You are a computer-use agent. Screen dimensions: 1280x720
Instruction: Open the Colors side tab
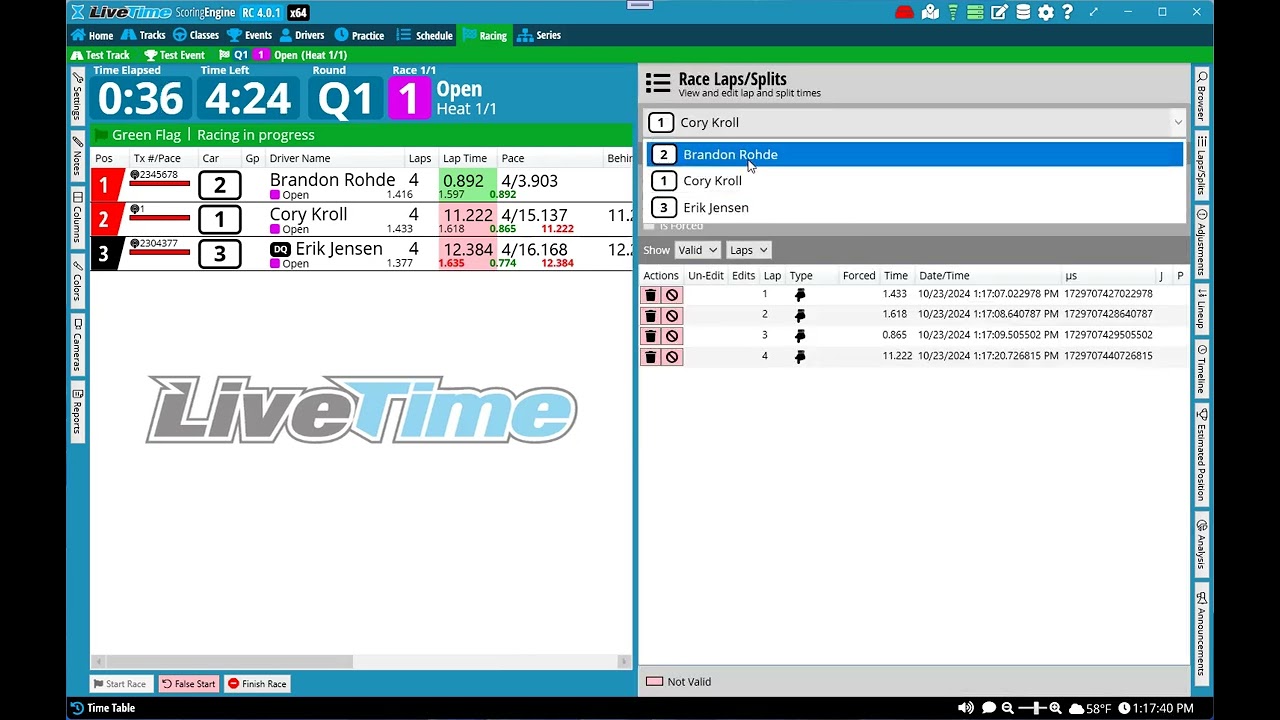pos(77,281)
